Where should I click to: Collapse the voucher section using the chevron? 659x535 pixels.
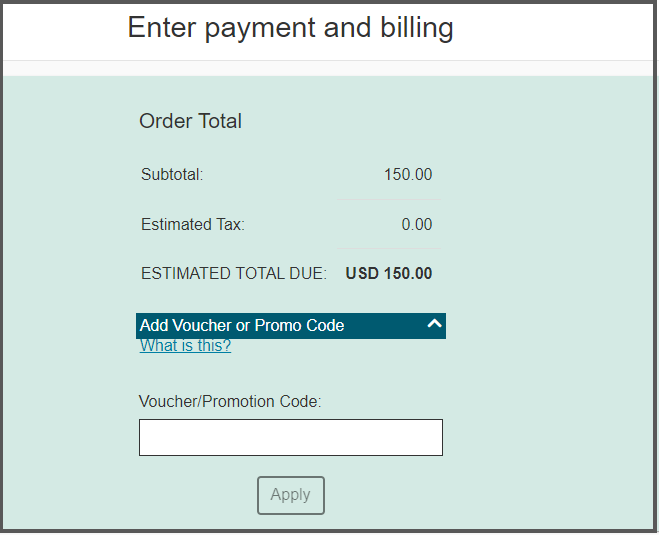[x=434, y=324]
